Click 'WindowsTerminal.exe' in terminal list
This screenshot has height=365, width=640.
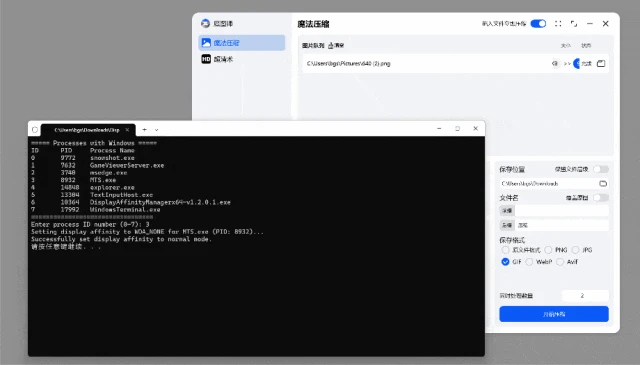coord(125,209)
